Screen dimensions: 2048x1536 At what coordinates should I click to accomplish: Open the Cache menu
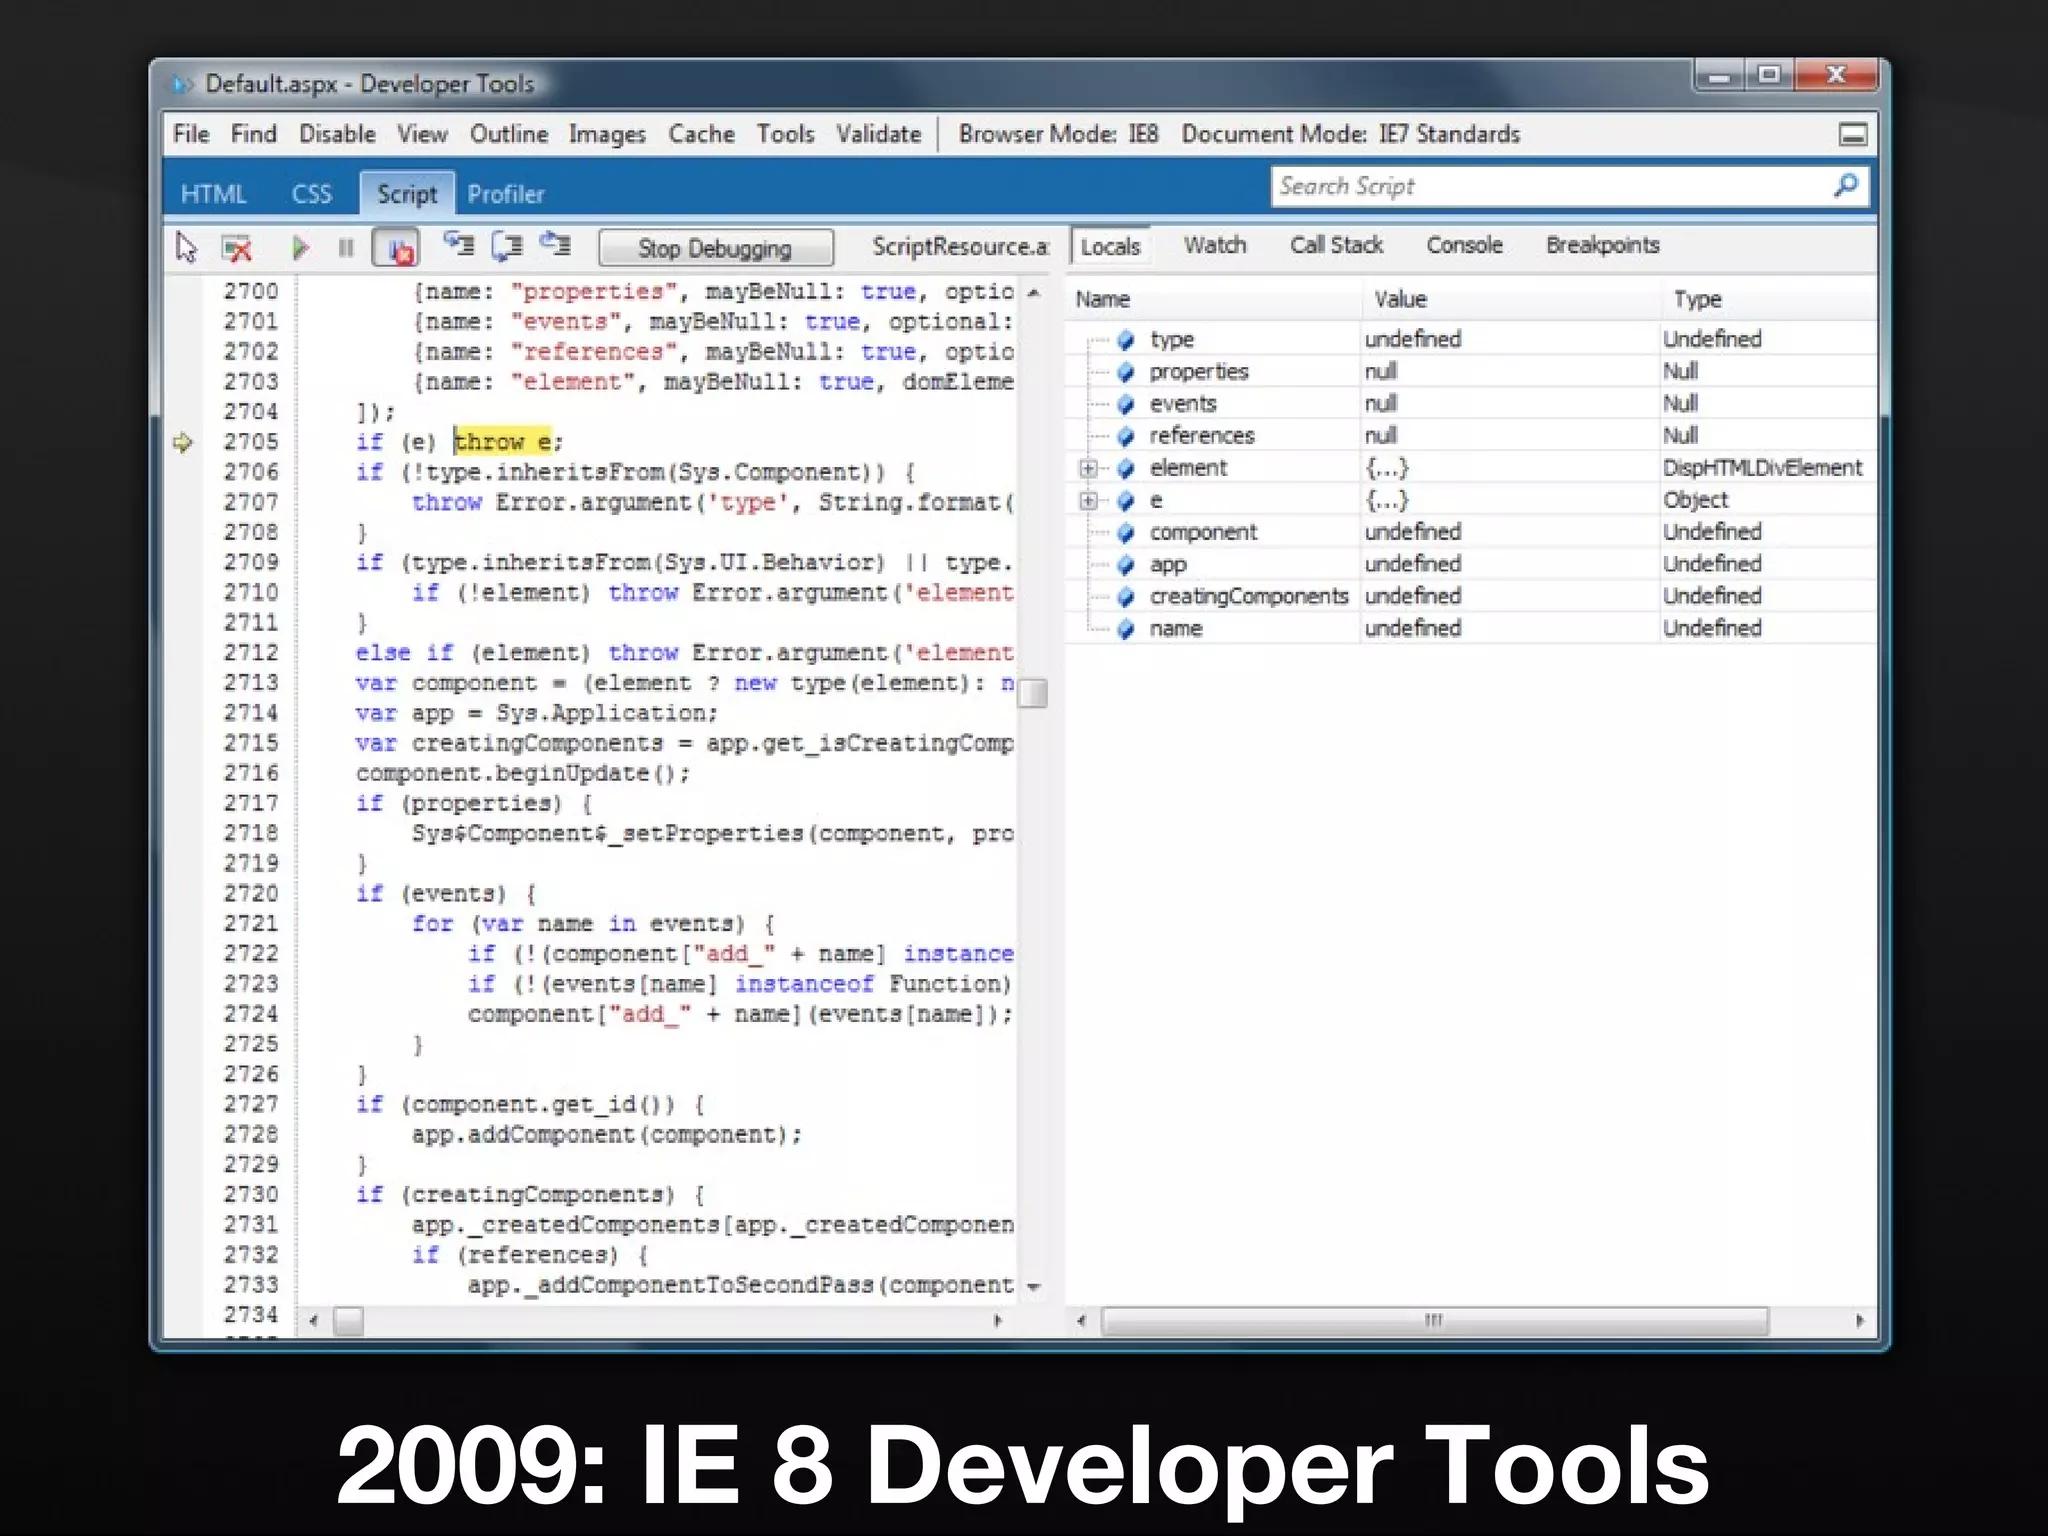(701, 134)
